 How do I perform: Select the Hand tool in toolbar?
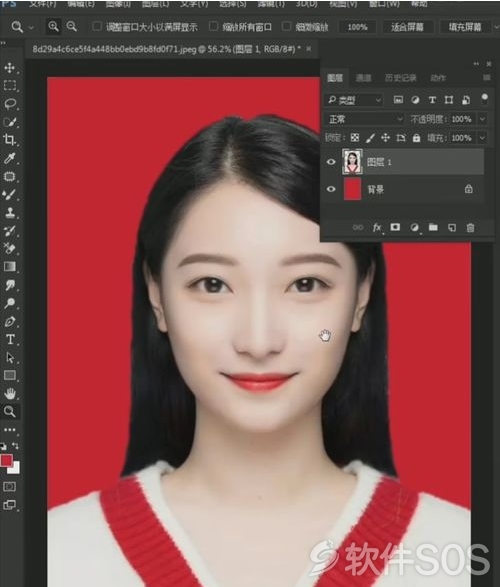[x=10, y=393]
